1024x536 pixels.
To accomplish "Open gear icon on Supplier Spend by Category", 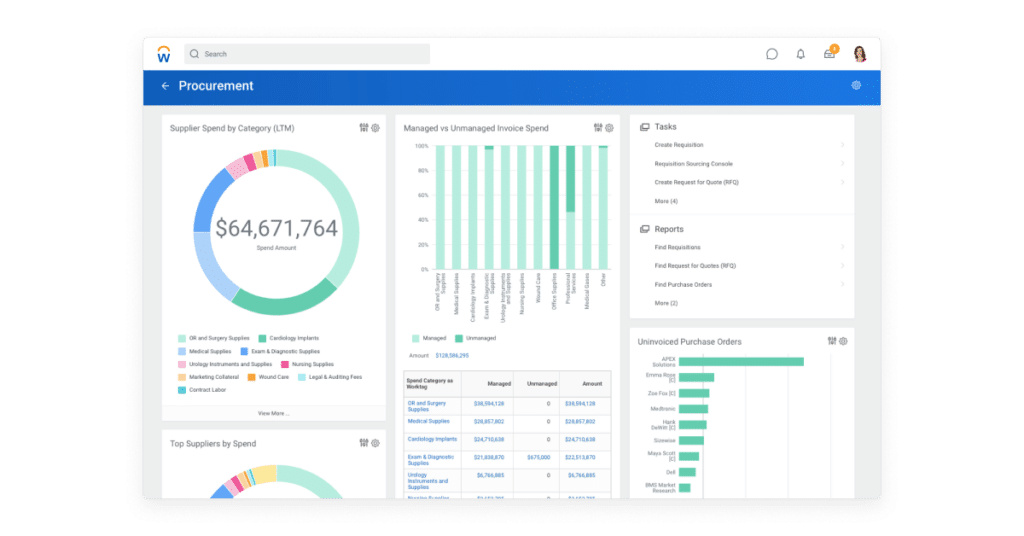I will pos(376,128).
